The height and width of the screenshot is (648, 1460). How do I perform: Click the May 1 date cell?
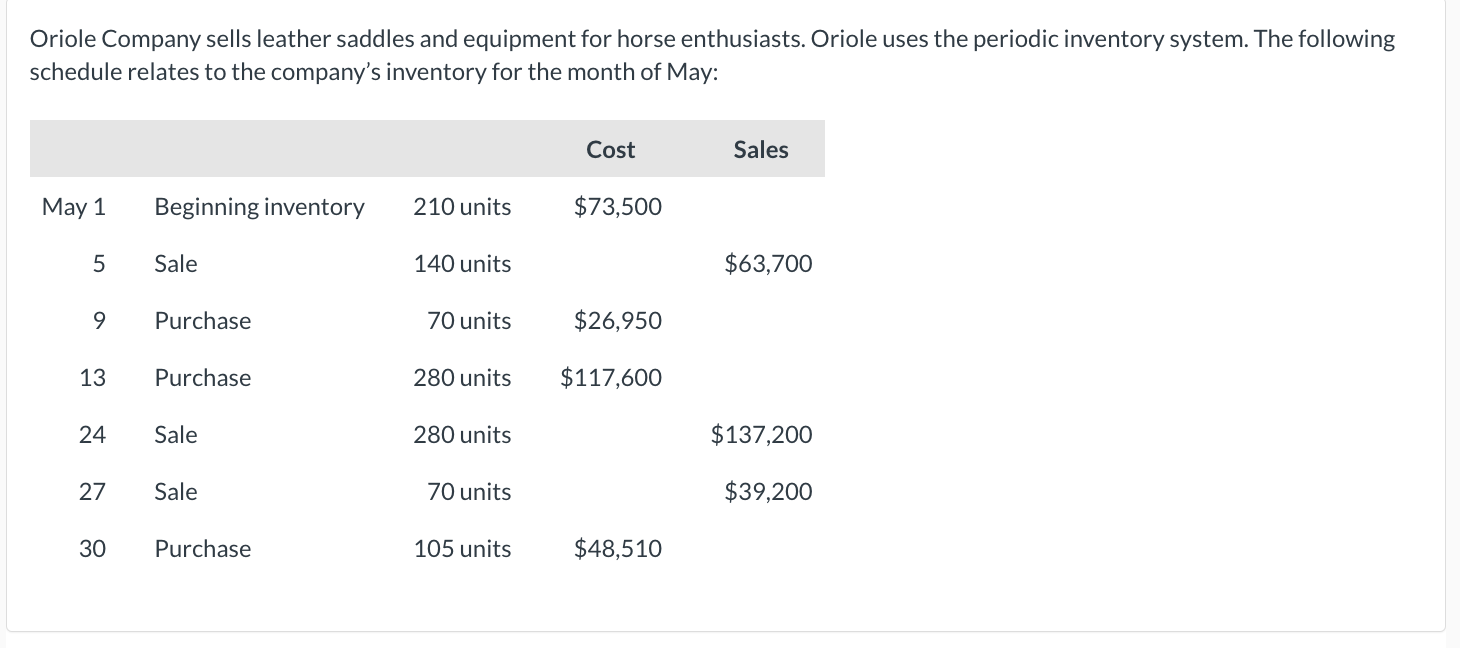[x=73, y=207]
